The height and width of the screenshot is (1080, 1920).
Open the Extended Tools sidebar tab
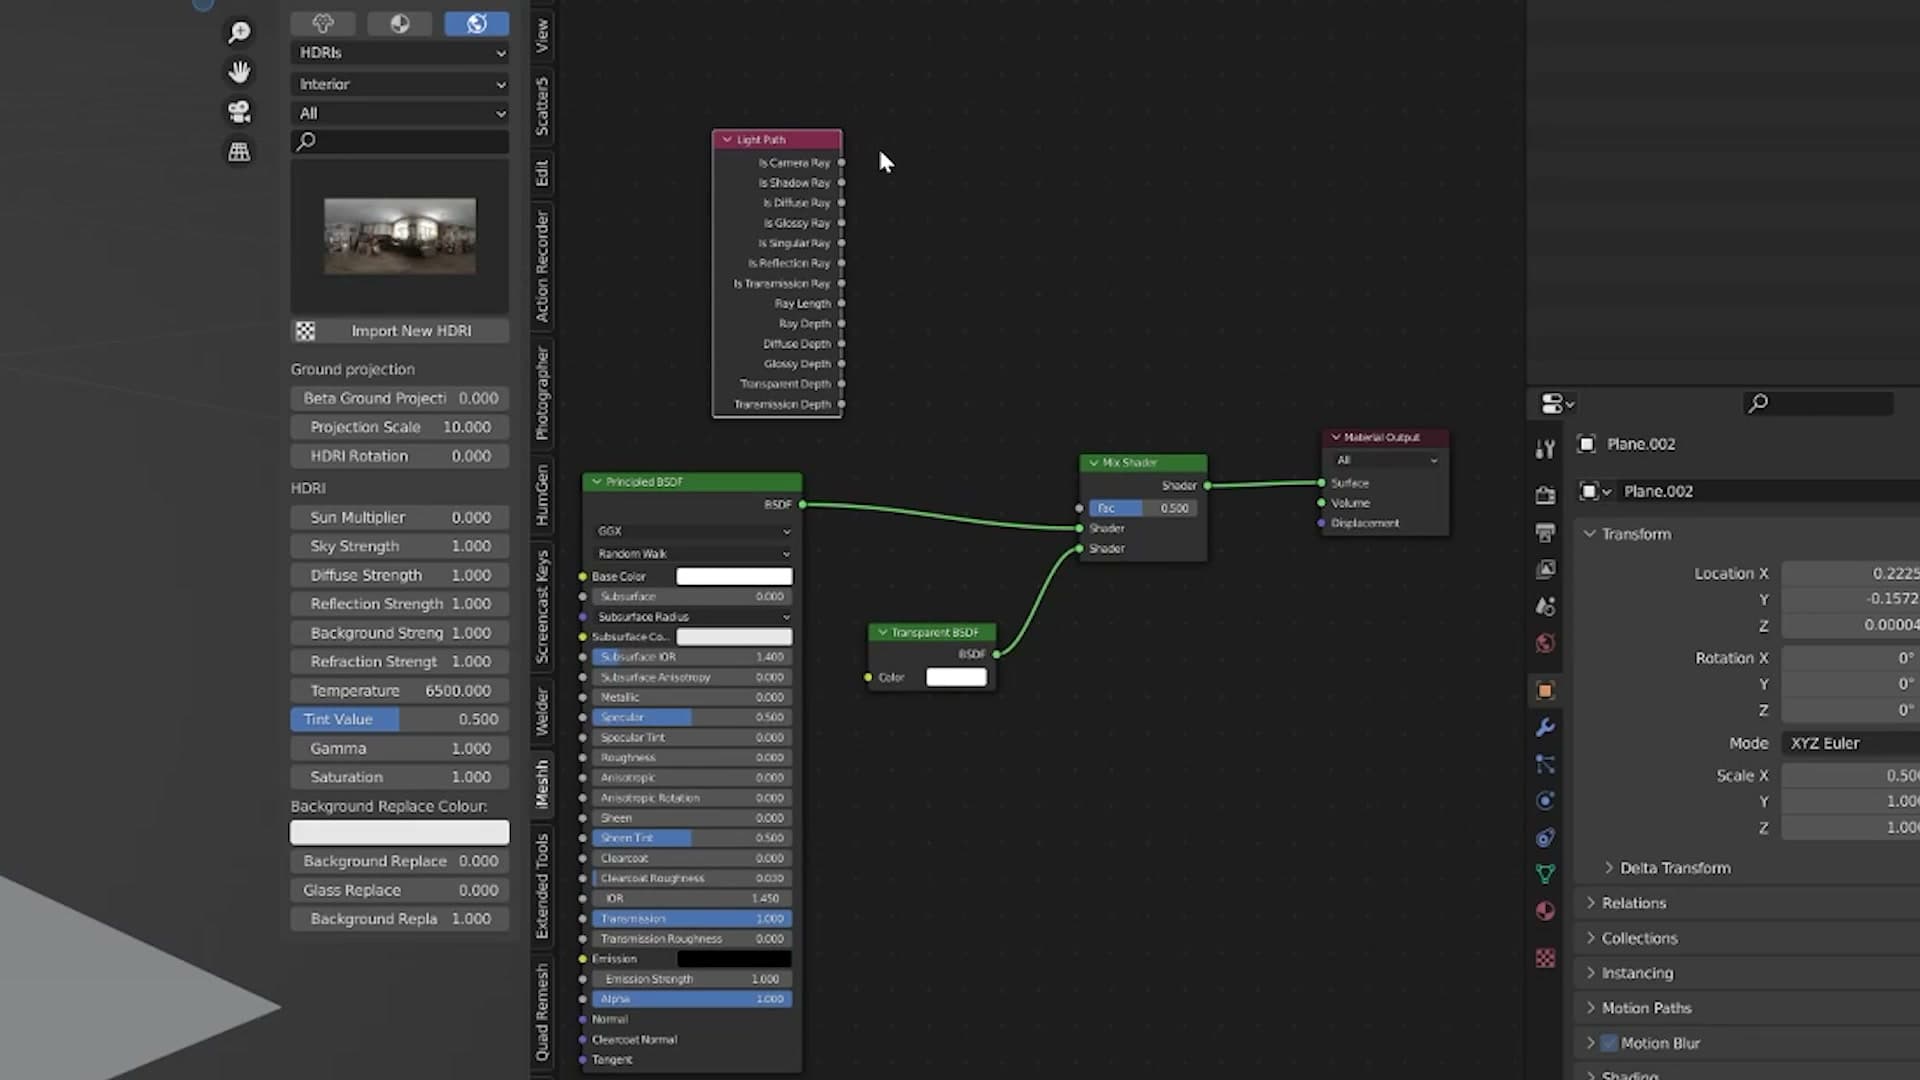(542, 886)
